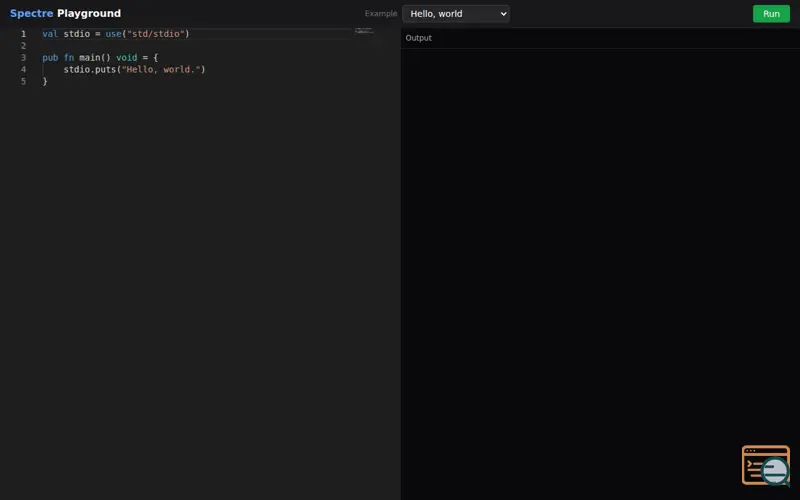Click the "Hello, world." string literal
The image size is (800, 500).
click(x=161, y=69)
